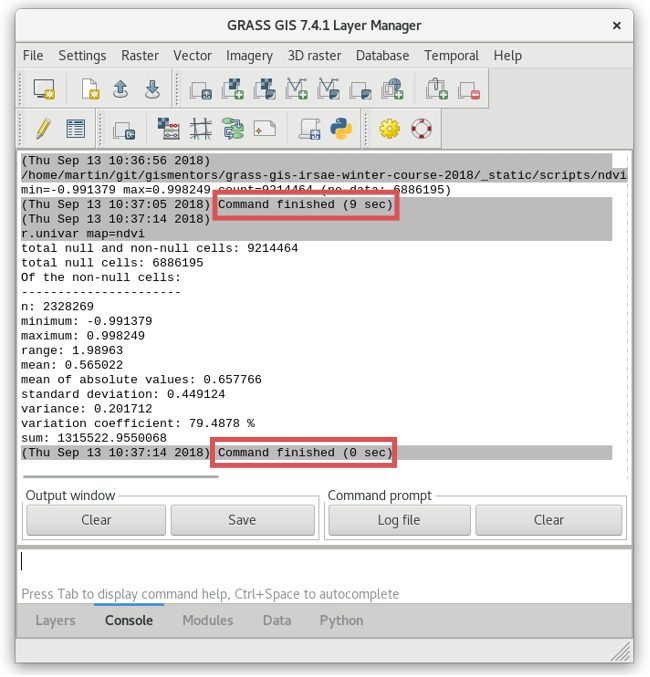The width and height of the screenshot is (650, 677).
Task: Open the Raster menu
Action: pos(140,56)
